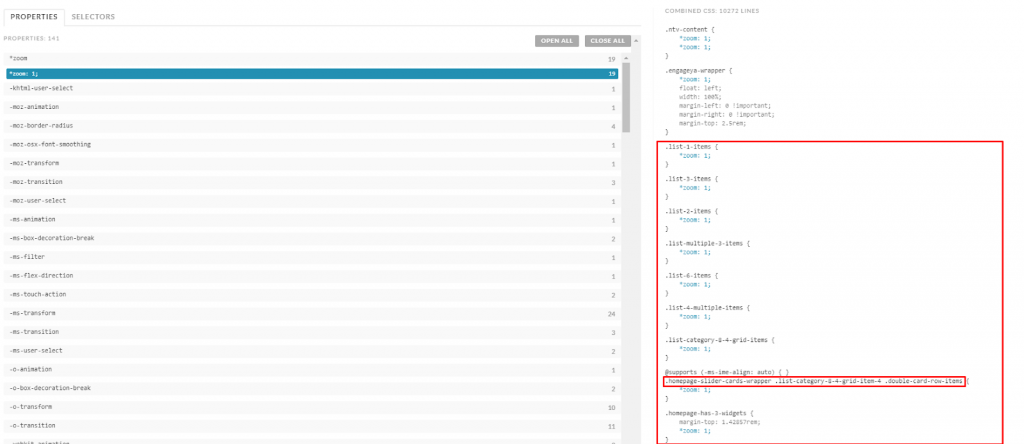The height and width of the screenshot is (444, 1024).
Task: Click the '.ntv-content {' selector line
Action: click(x=688, y=30)
